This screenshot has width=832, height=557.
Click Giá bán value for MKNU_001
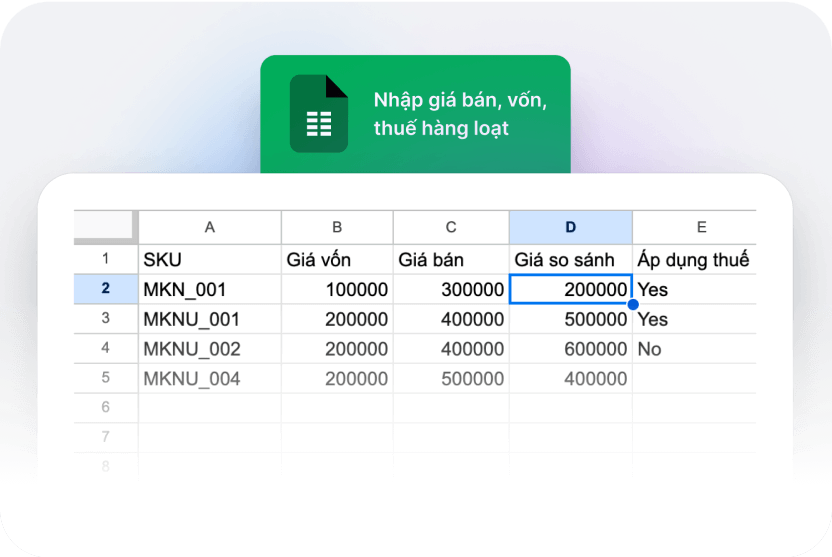click(x=451, y=319)
